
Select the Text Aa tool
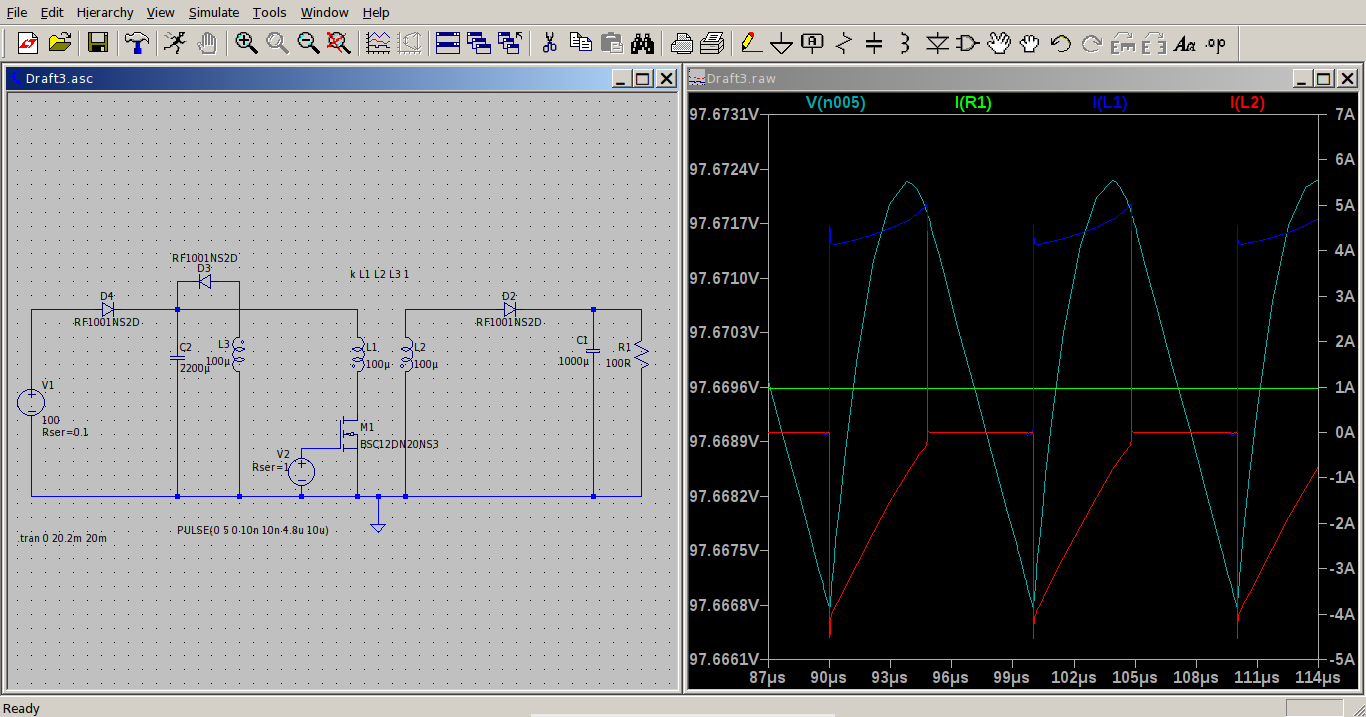point(1185,42)
